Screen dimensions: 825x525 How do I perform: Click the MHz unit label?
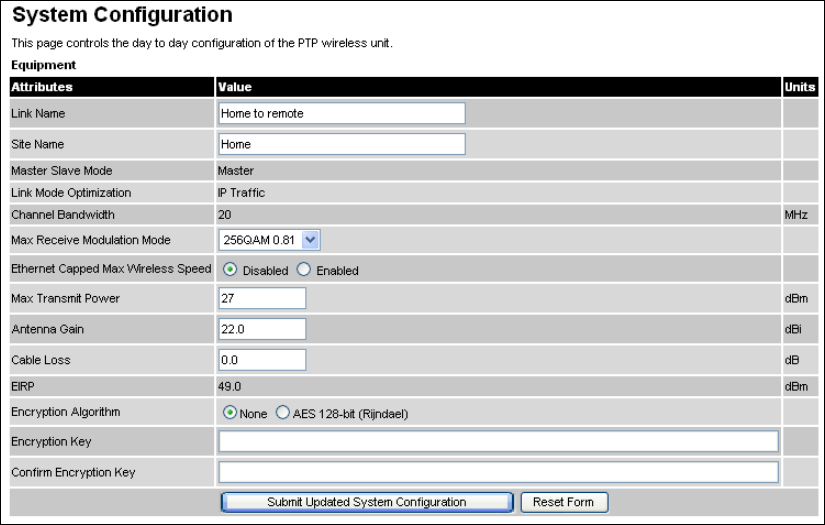click(x=796, y=215)
